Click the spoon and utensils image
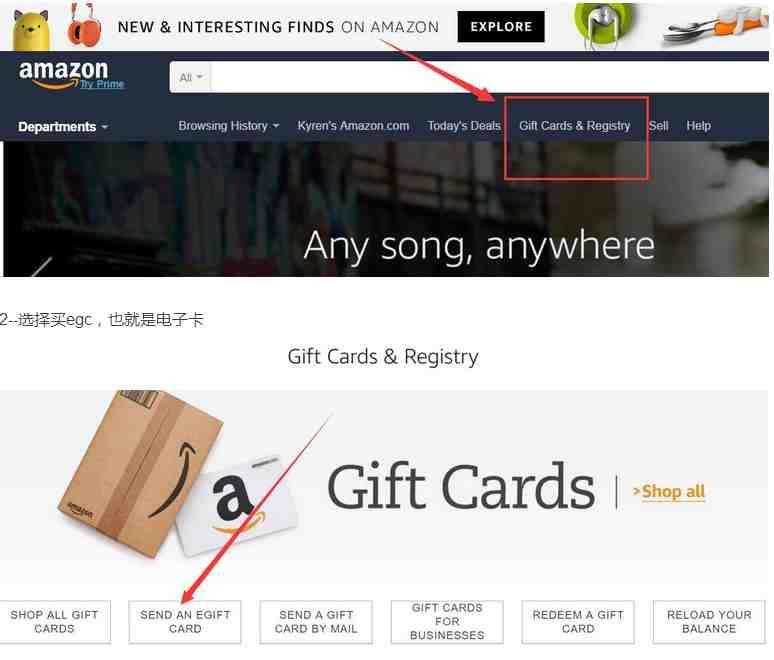Viewport: 774px width, 660px height. (x=715, y=26)
